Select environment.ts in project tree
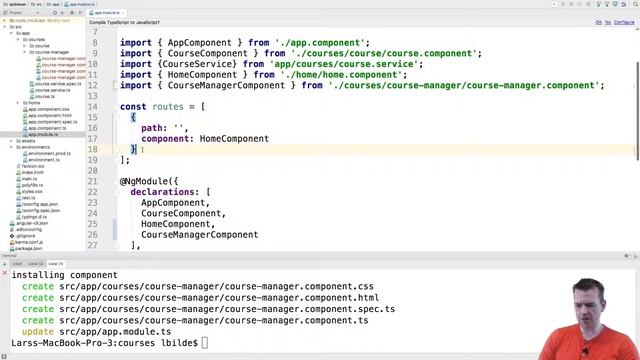The image size is (640, 360). 41,160
